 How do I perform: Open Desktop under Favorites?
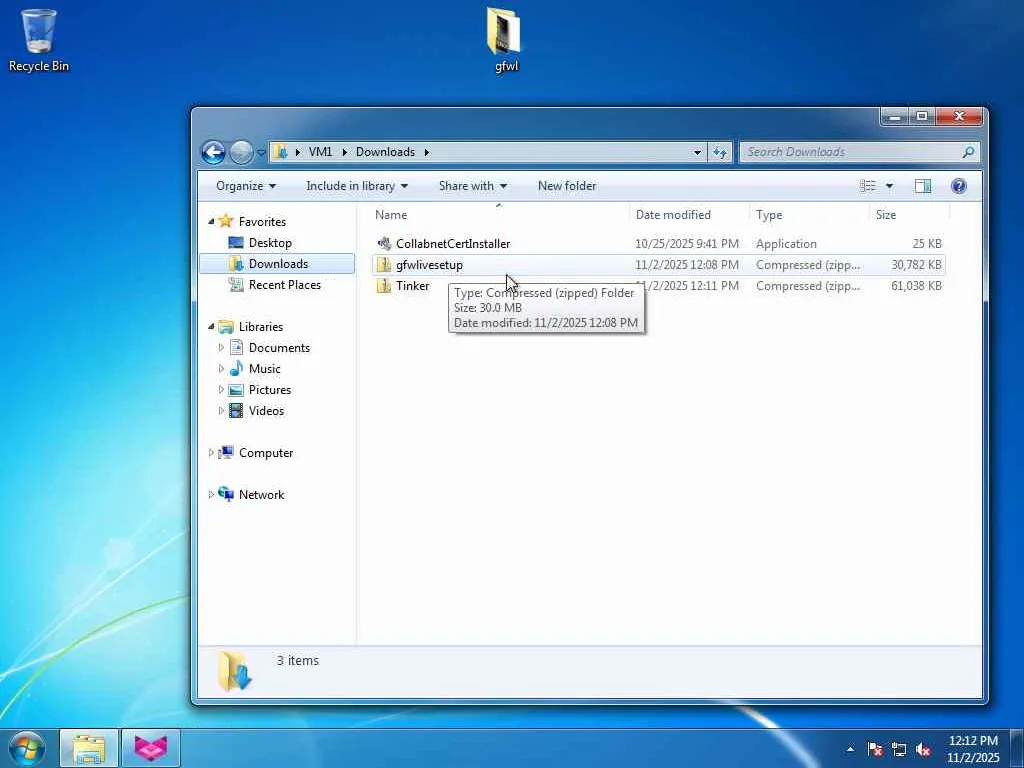[270, 243]
